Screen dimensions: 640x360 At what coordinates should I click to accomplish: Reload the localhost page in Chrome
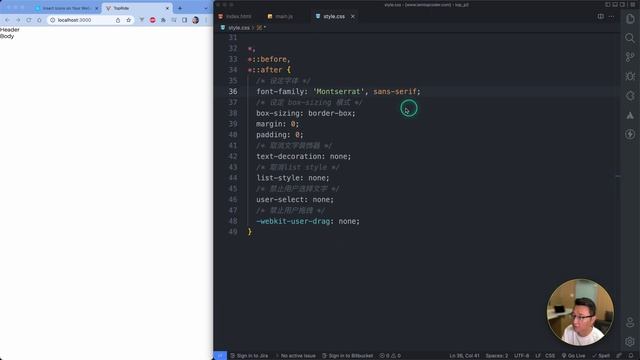29,20
